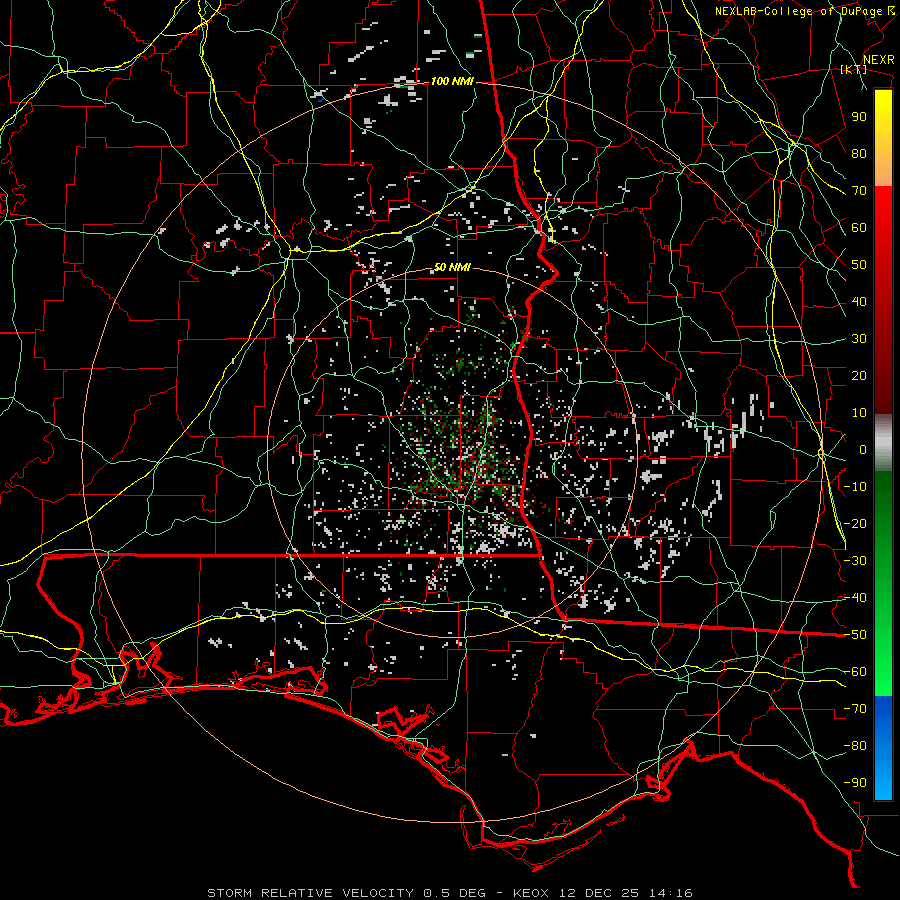Click the legend value '-30'

pos(855,561)
